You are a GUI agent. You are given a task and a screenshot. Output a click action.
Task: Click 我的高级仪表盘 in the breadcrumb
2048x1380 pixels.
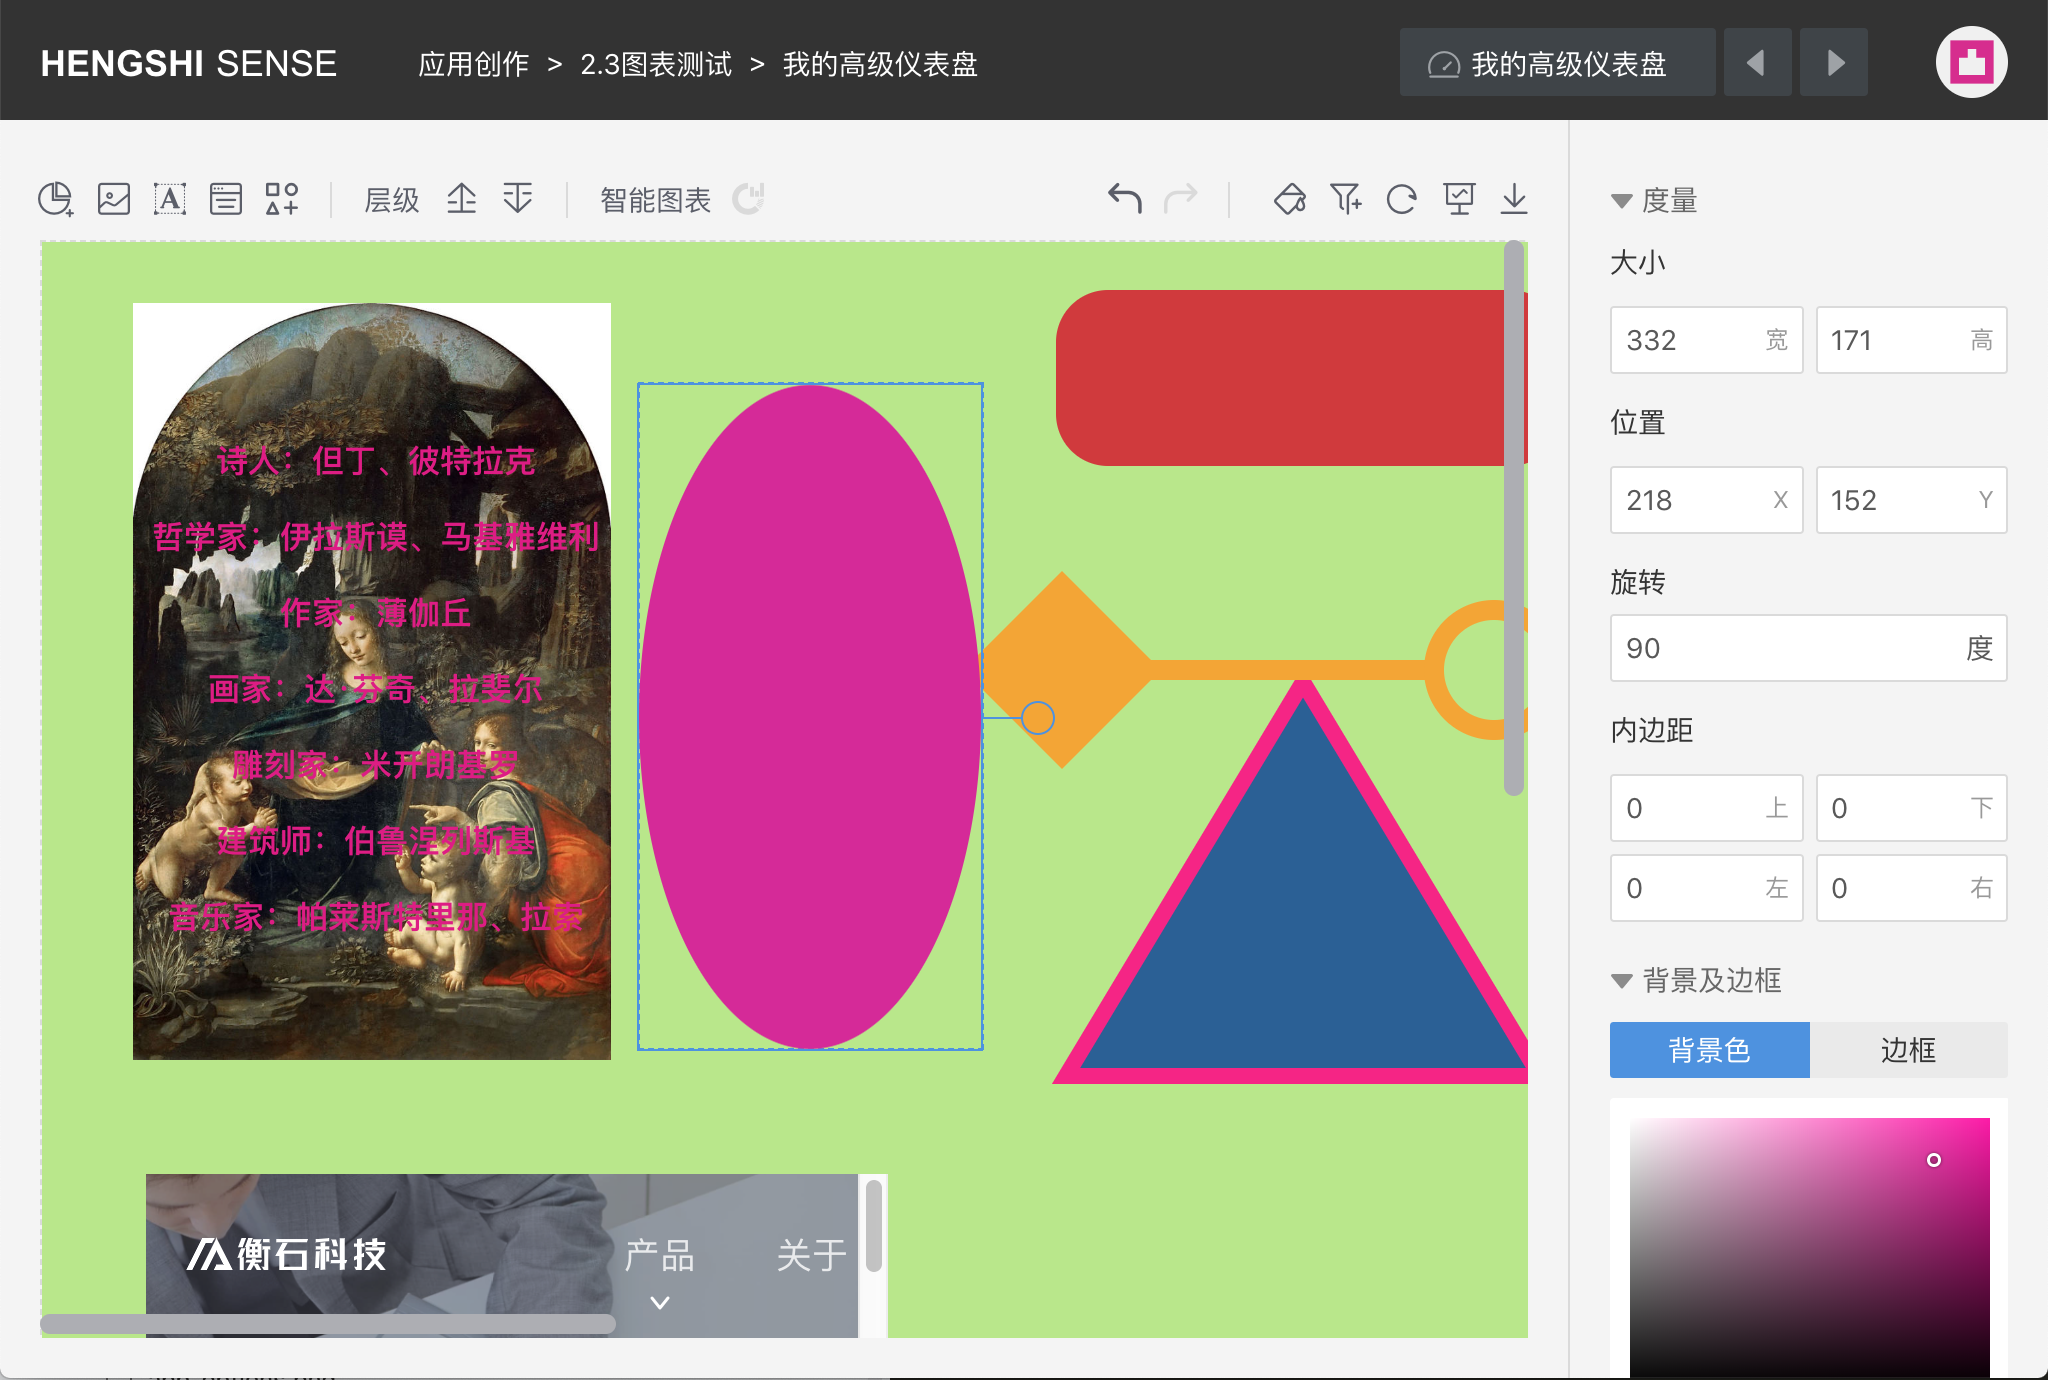[880, 64]
